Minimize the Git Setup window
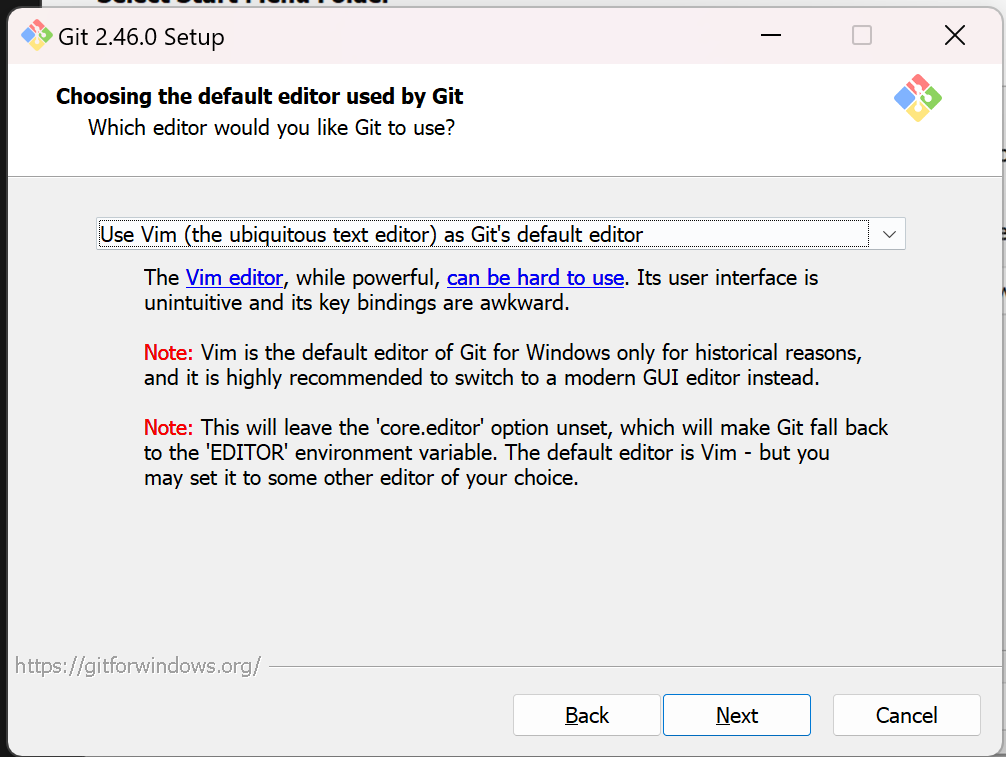Image resolution: width=1006 pixels, height=757 pixels. [x=771, y=35]
